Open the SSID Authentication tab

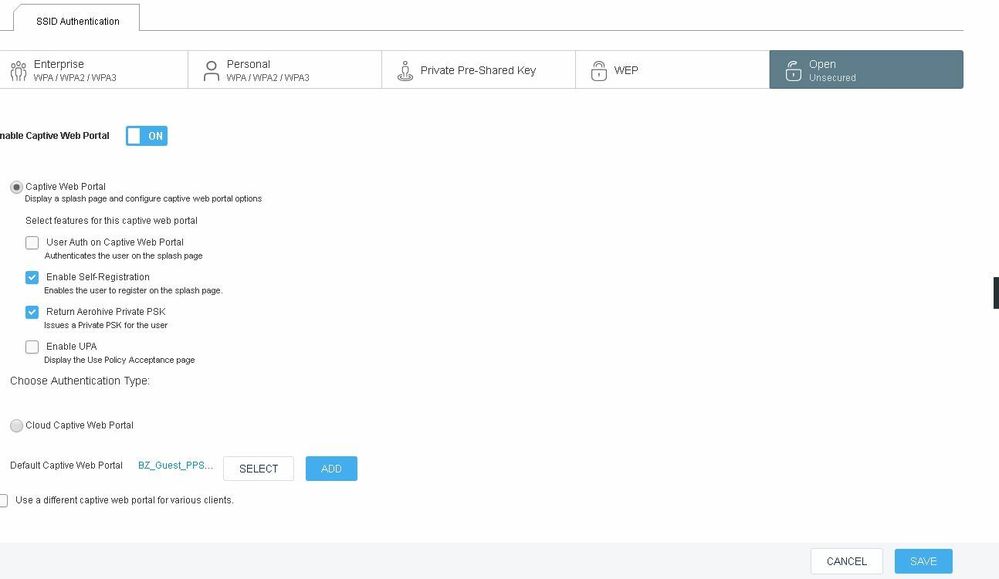point(77,20)
